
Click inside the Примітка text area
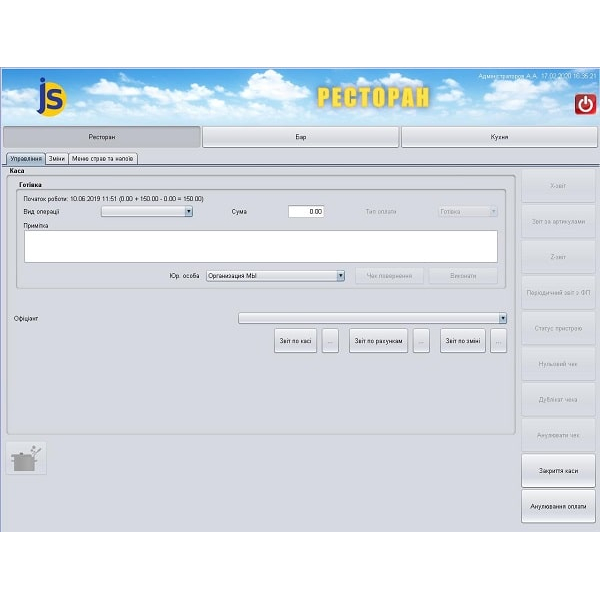tap(260, 246)
